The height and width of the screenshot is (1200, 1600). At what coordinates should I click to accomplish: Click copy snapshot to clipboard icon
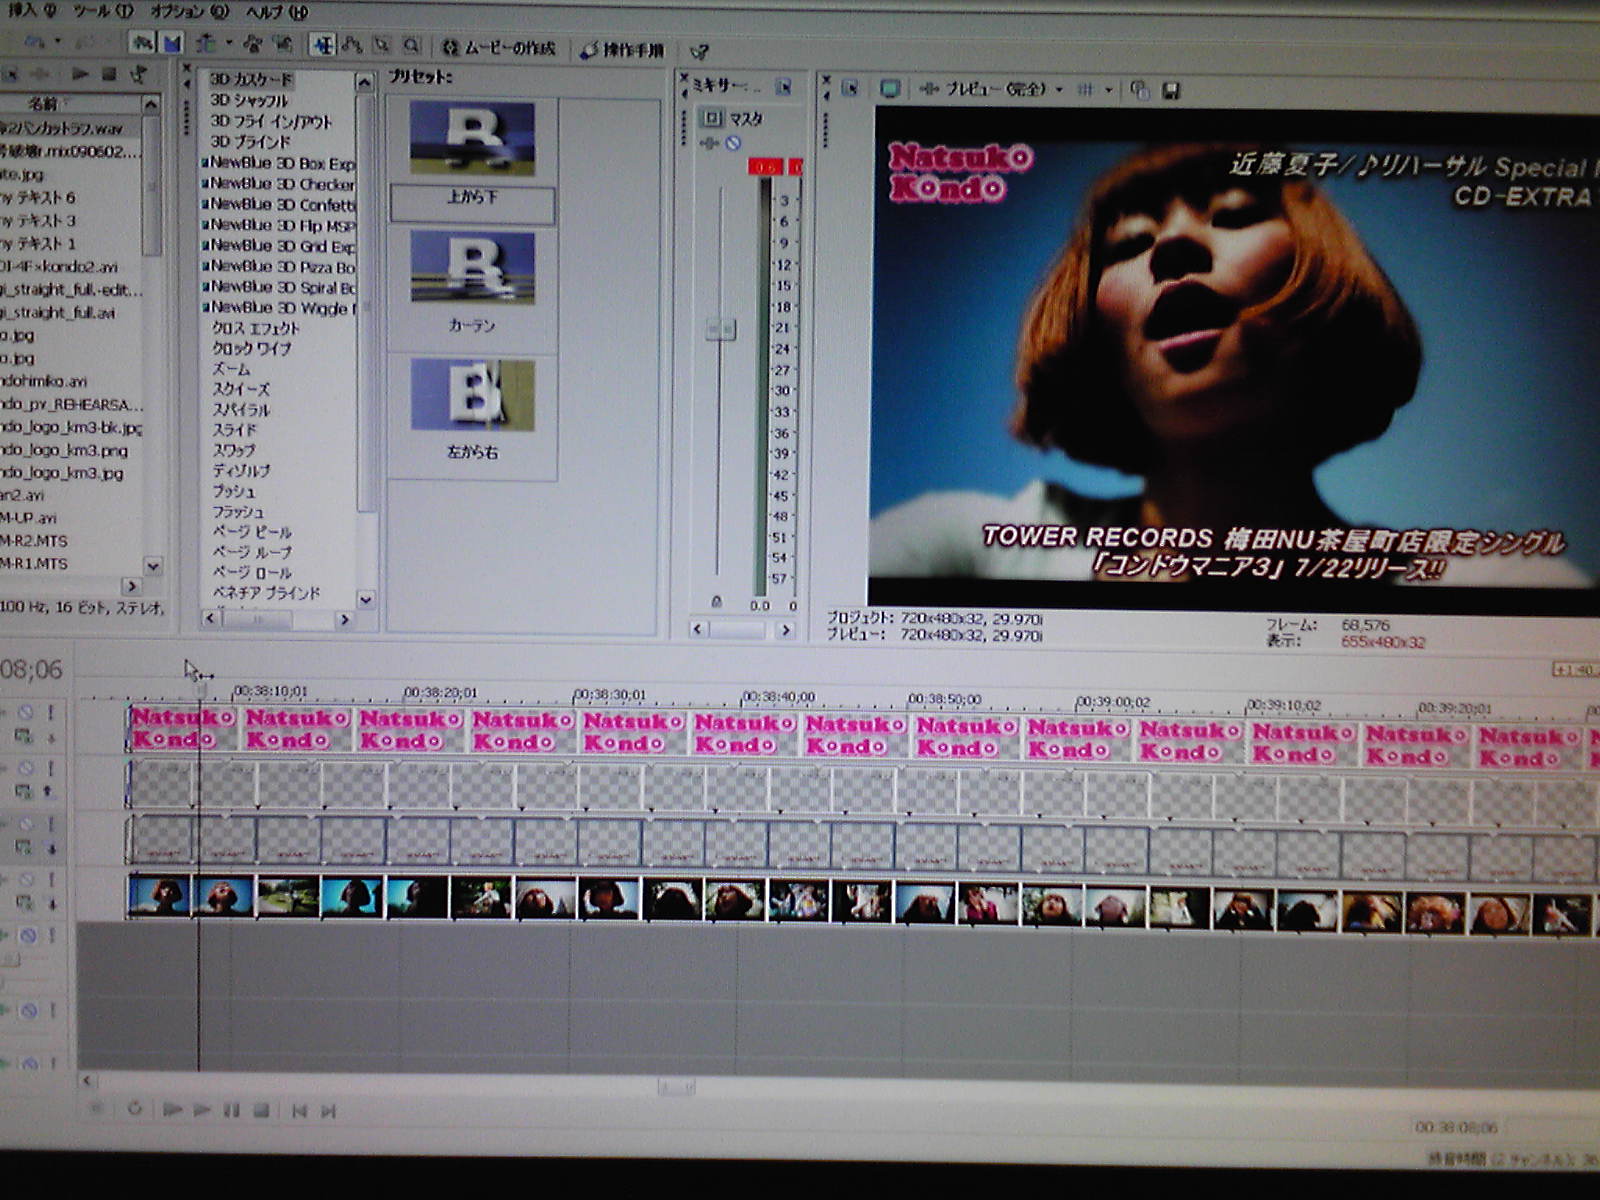coord(1139,90)
